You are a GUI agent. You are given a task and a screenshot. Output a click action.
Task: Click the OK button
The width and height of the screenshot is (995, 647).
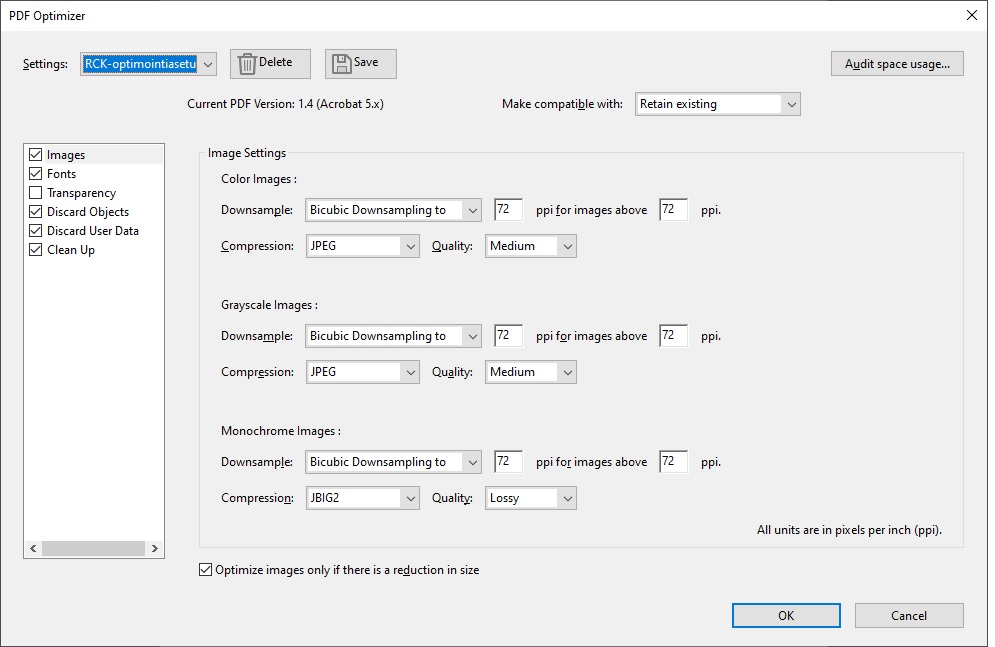pos(786,615)
